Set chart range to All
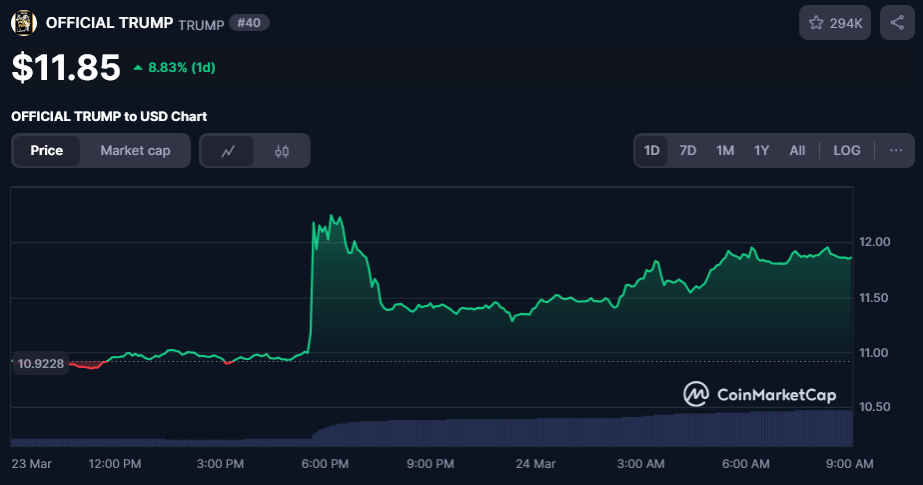The width and height of the screenshot is (923, 485). (797, 151)
